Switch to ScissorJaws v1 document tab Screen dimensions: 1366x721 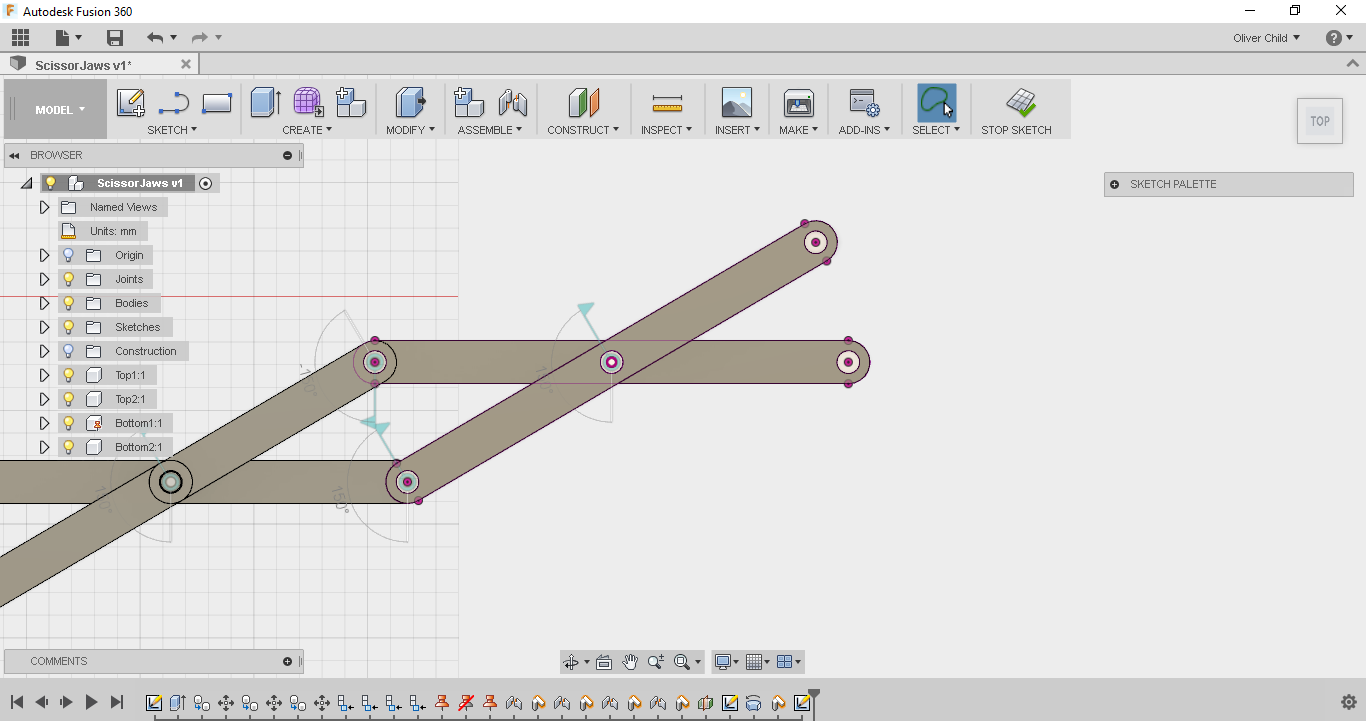[83, 65]
